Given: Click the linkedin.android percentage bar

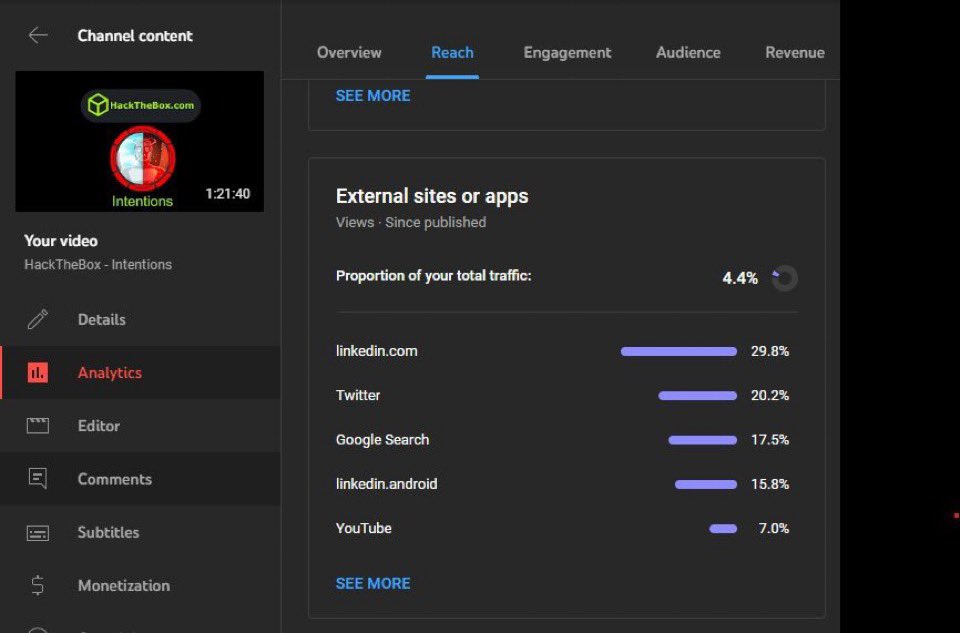Looking at the screenshot, I should 705,484.
